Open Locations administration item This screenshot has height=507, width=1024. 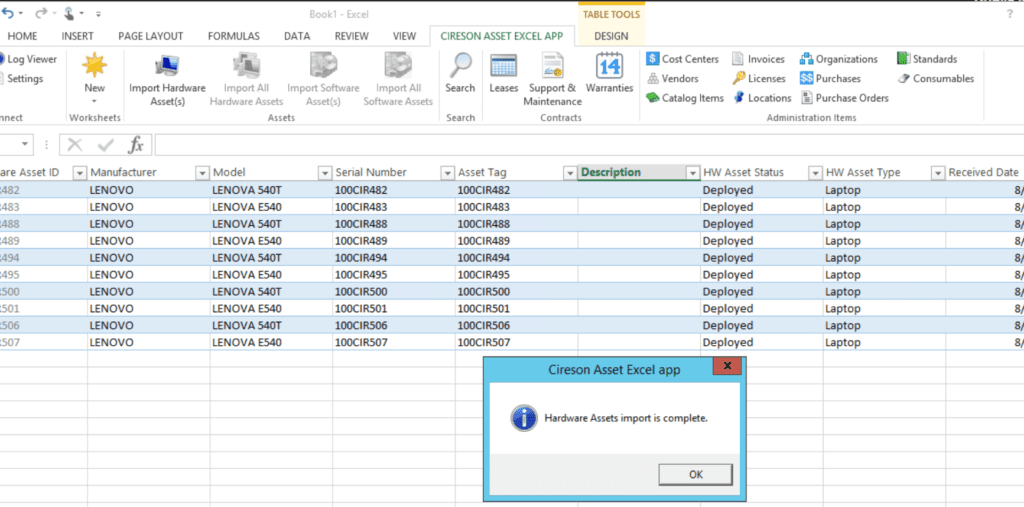point(761,98)
